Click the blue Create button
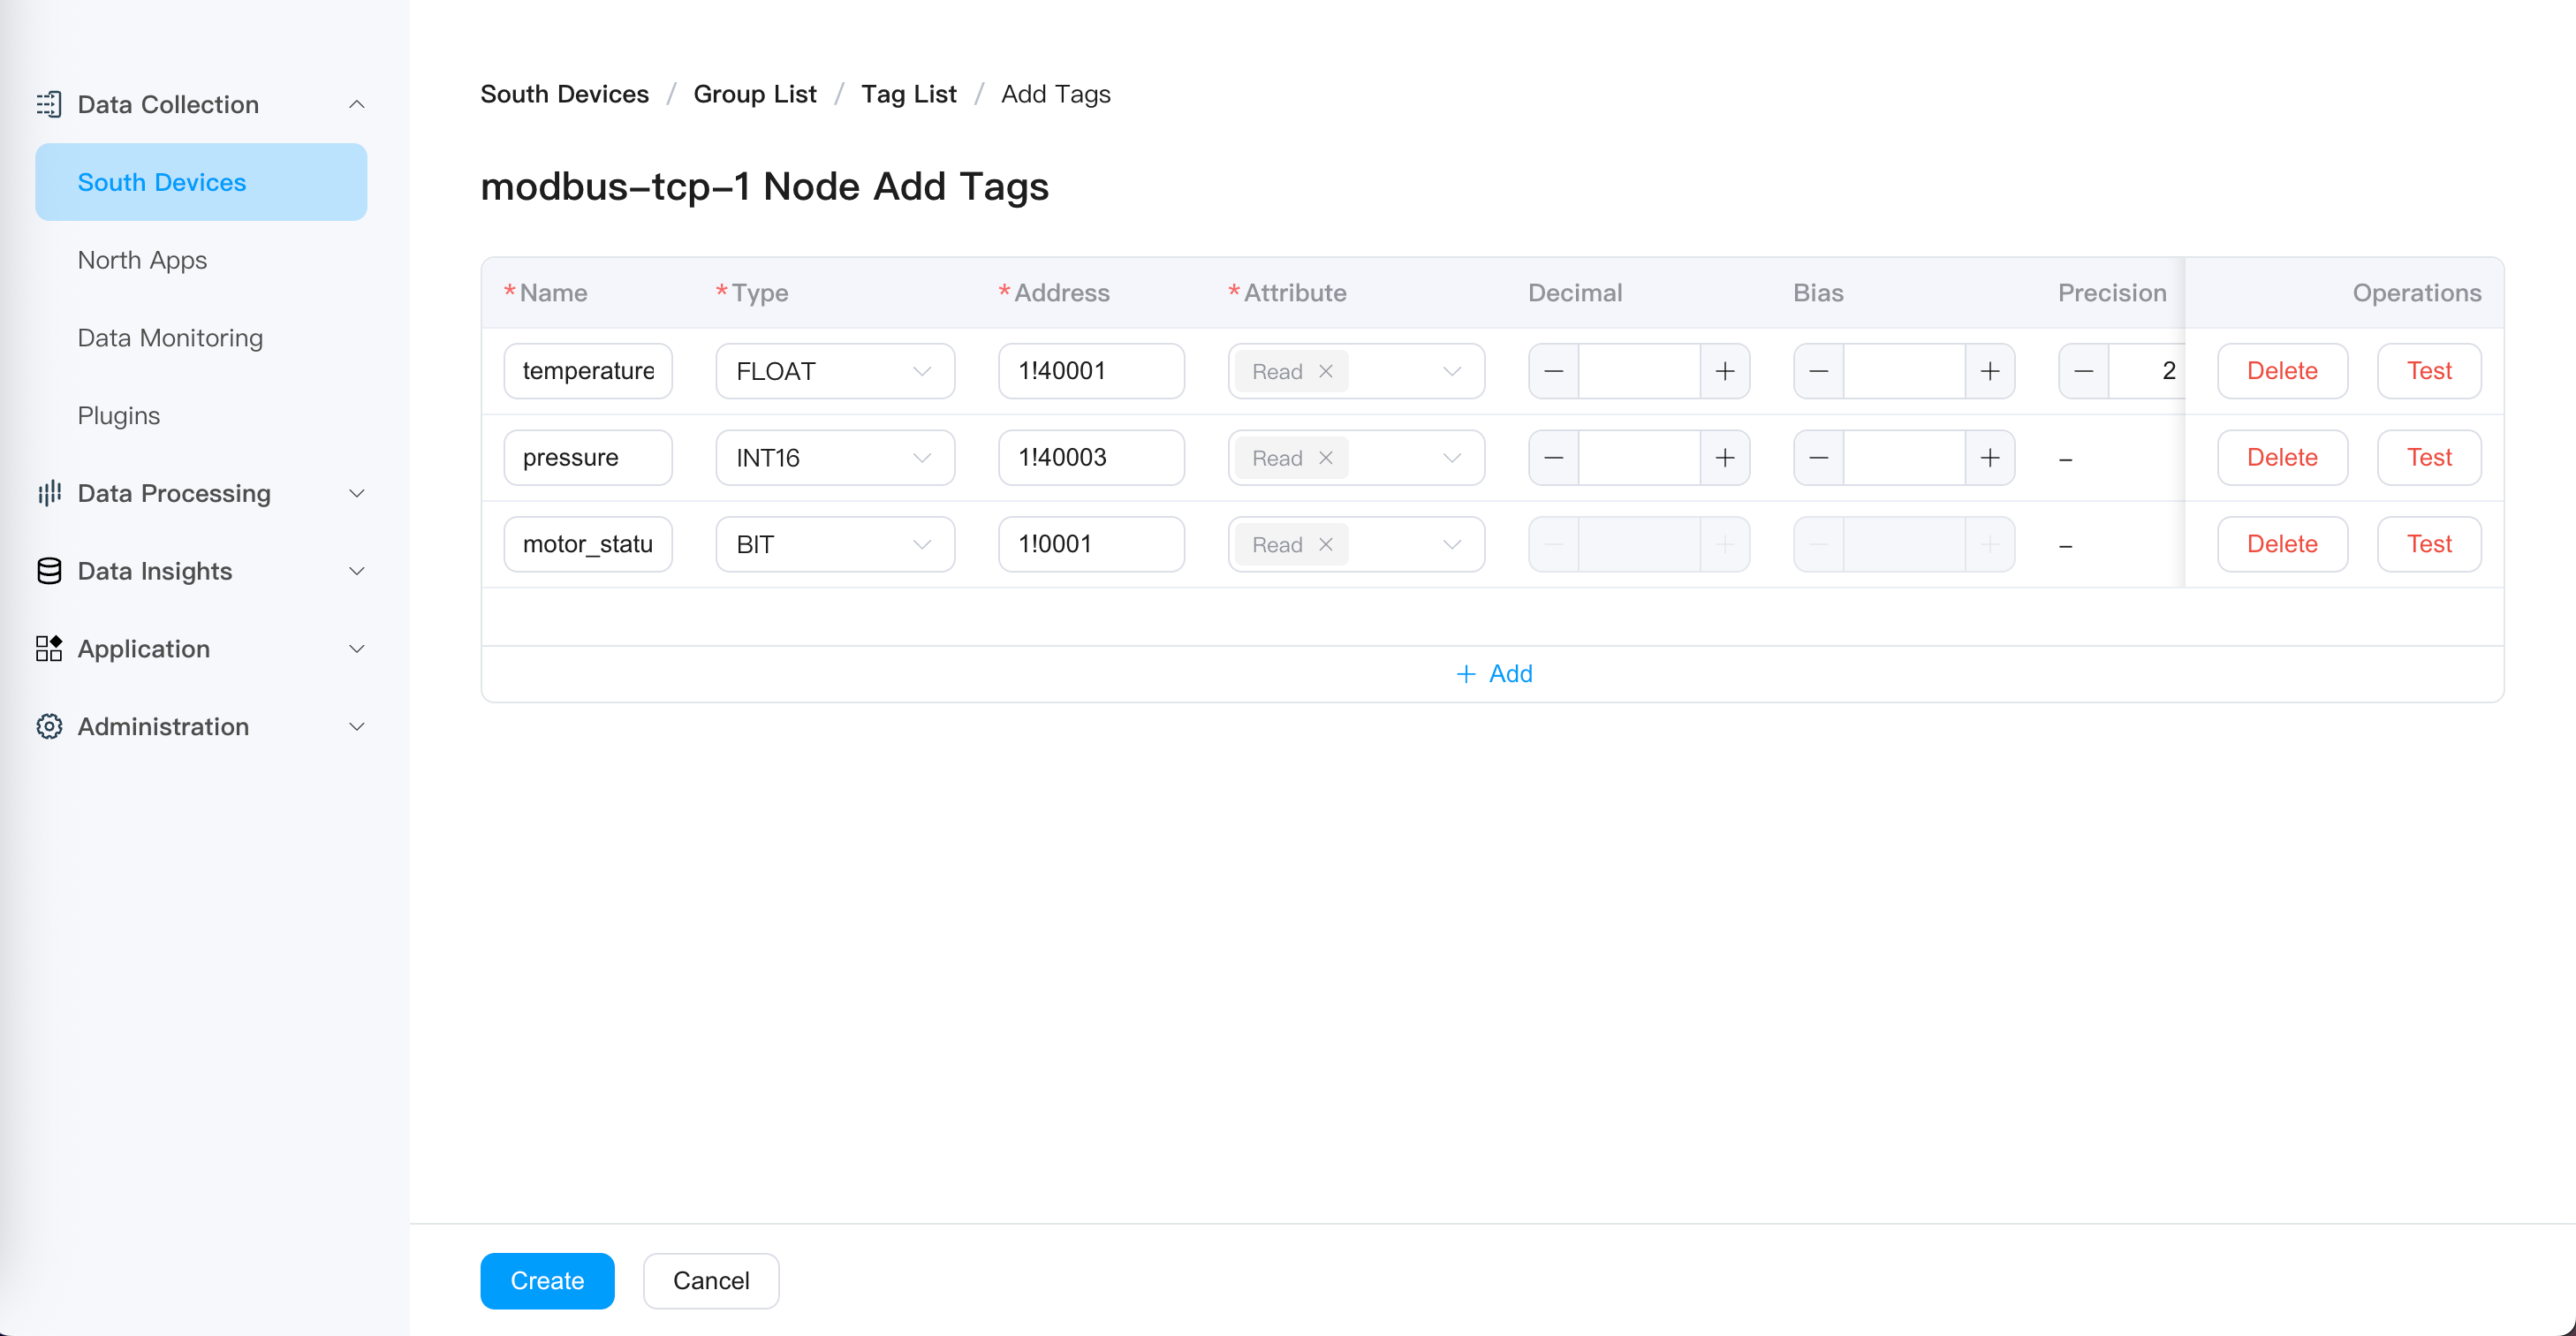Image resolution: width=2576 pixels, height=1336 pixels. coord(546,1280)
